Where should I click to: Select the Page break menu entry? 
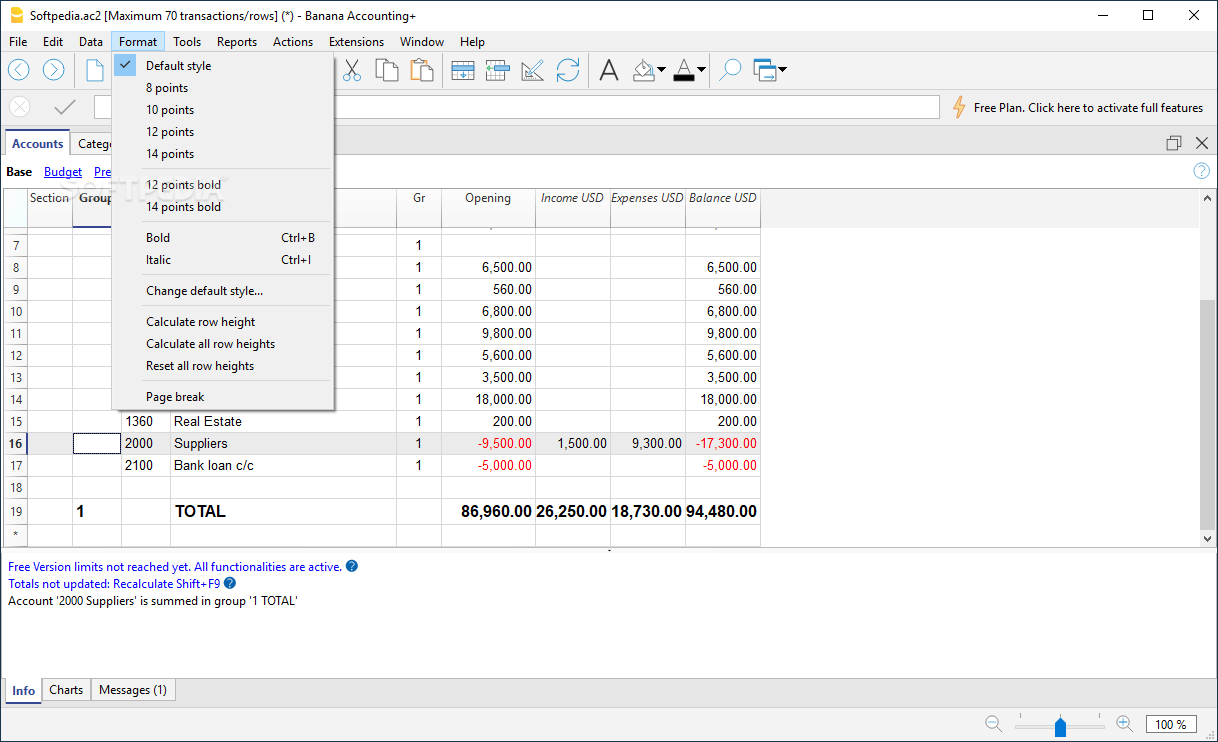pyautogui.click(x=223, y=397)
